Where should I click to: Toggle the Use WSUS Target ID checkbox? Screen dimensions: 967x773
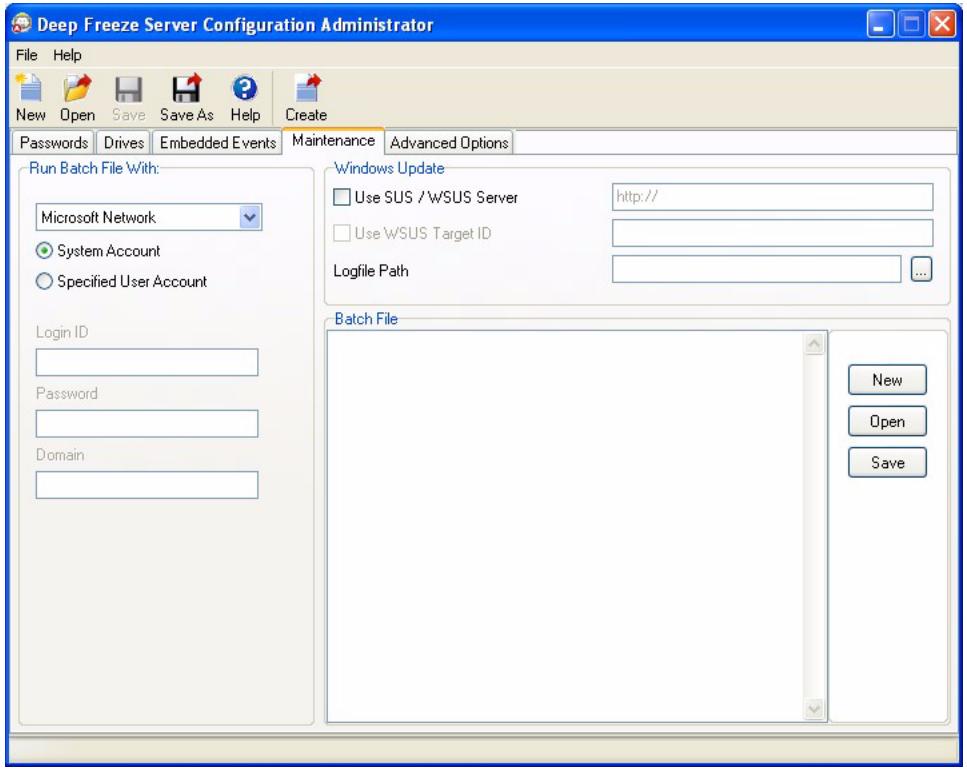(342, 233)
